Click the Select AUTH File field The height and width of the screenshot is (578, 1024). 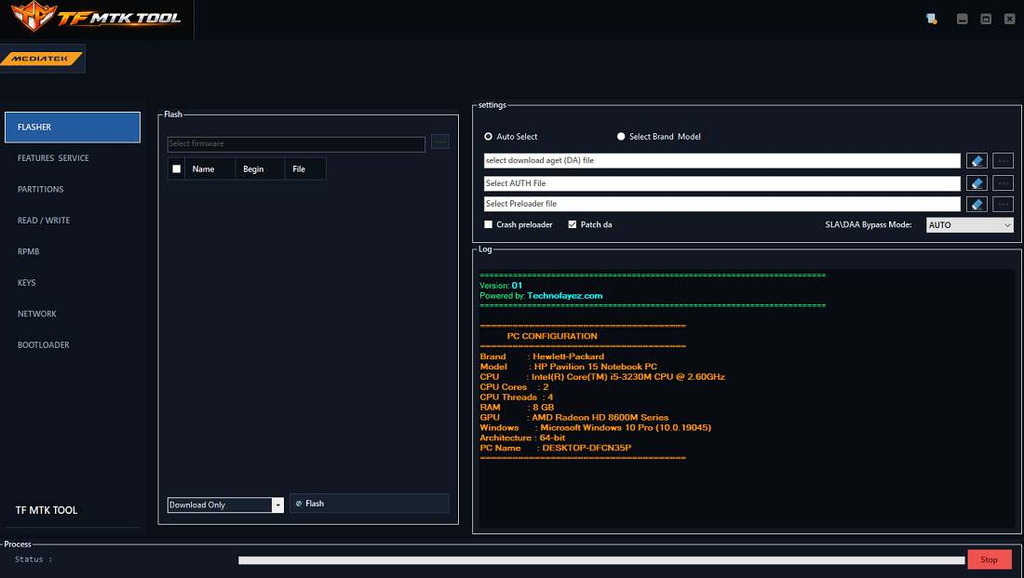(722, 184)
